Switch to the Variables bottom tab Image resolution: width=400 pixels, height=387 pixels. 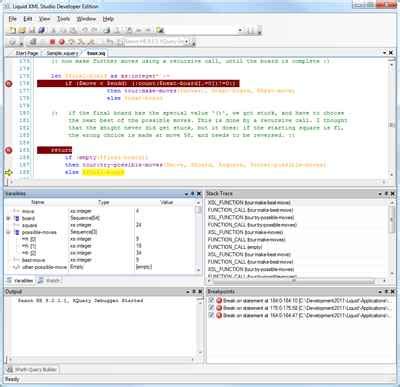(20, 281)
